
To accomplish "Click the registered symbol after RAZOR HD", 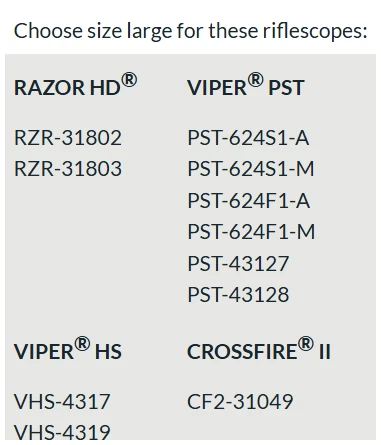I will [129, 80].
